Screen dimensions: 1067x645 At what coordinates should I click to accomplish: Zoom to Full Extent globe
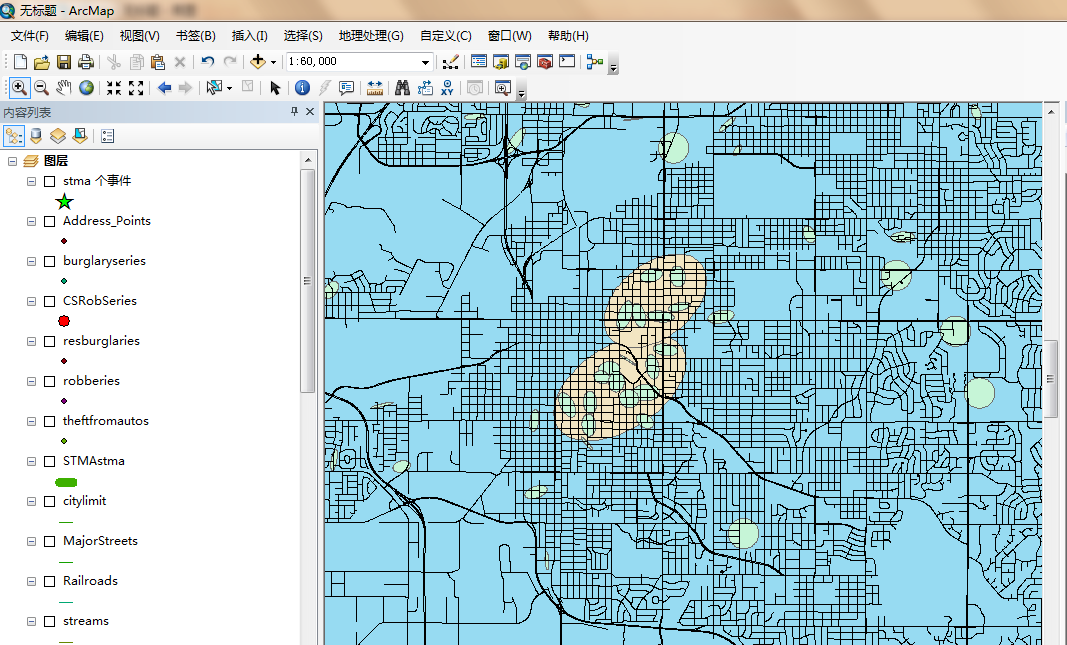(x=86, y=88)
